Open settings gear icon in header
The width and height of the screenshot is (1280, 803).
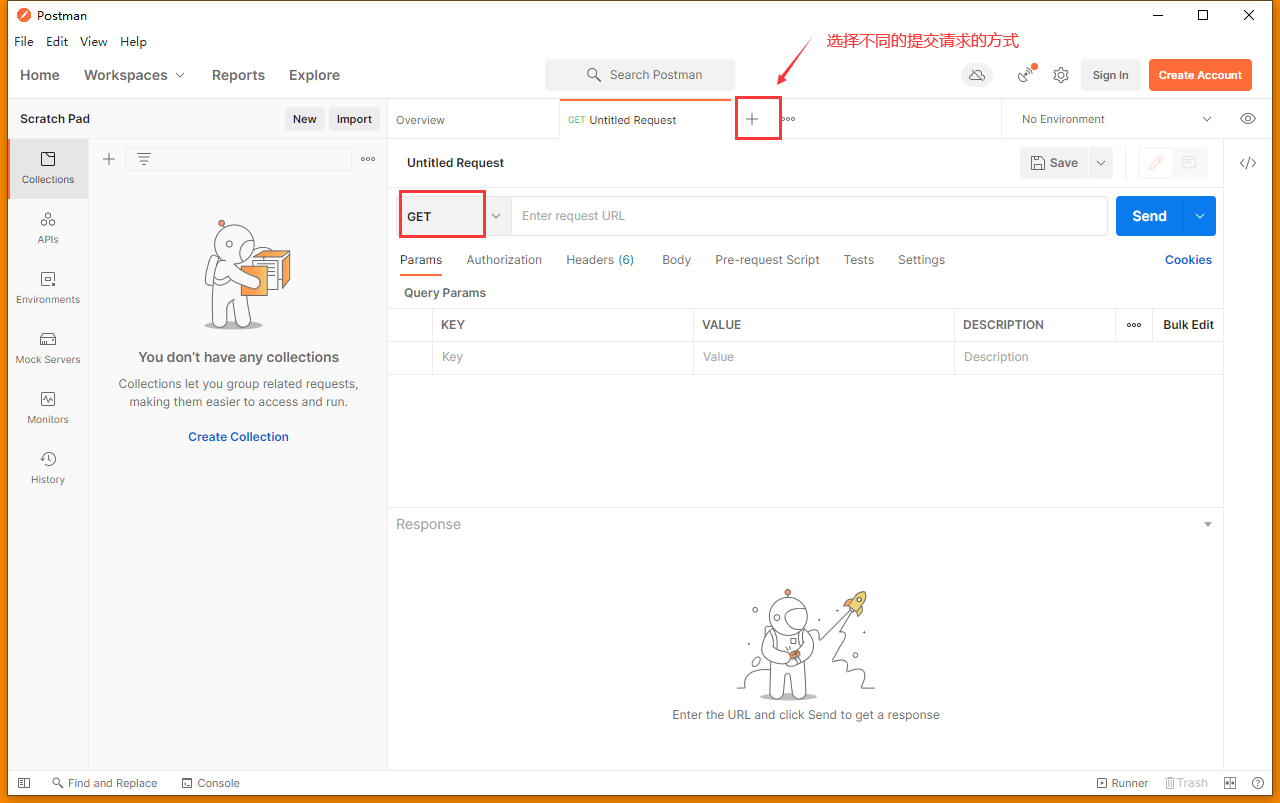coord(1061,75)
